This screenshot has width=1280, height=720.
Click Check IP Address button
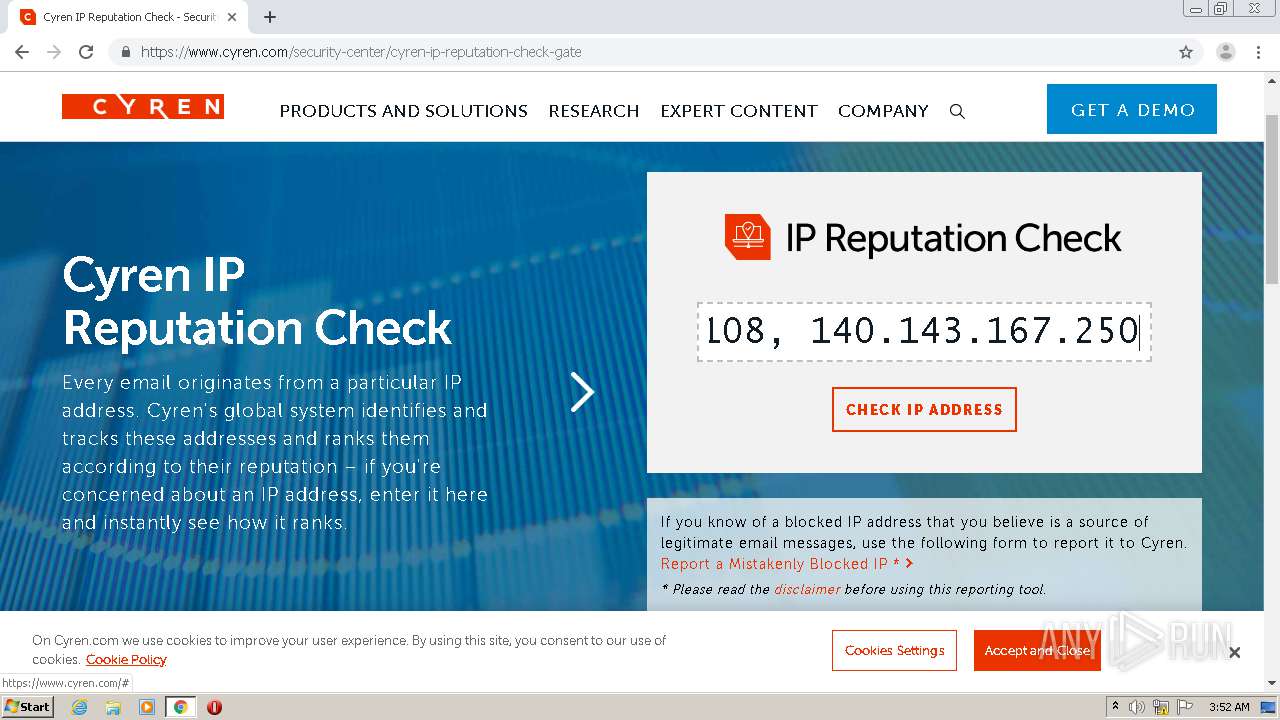tap(924, 410)
